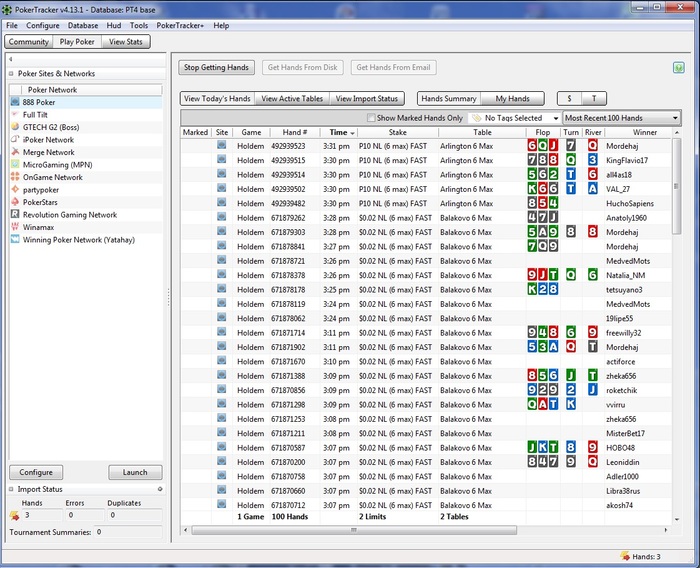Click the GTECH G2 (Boss) icon
The image size is (700, 568).
(x=16, y=127)
